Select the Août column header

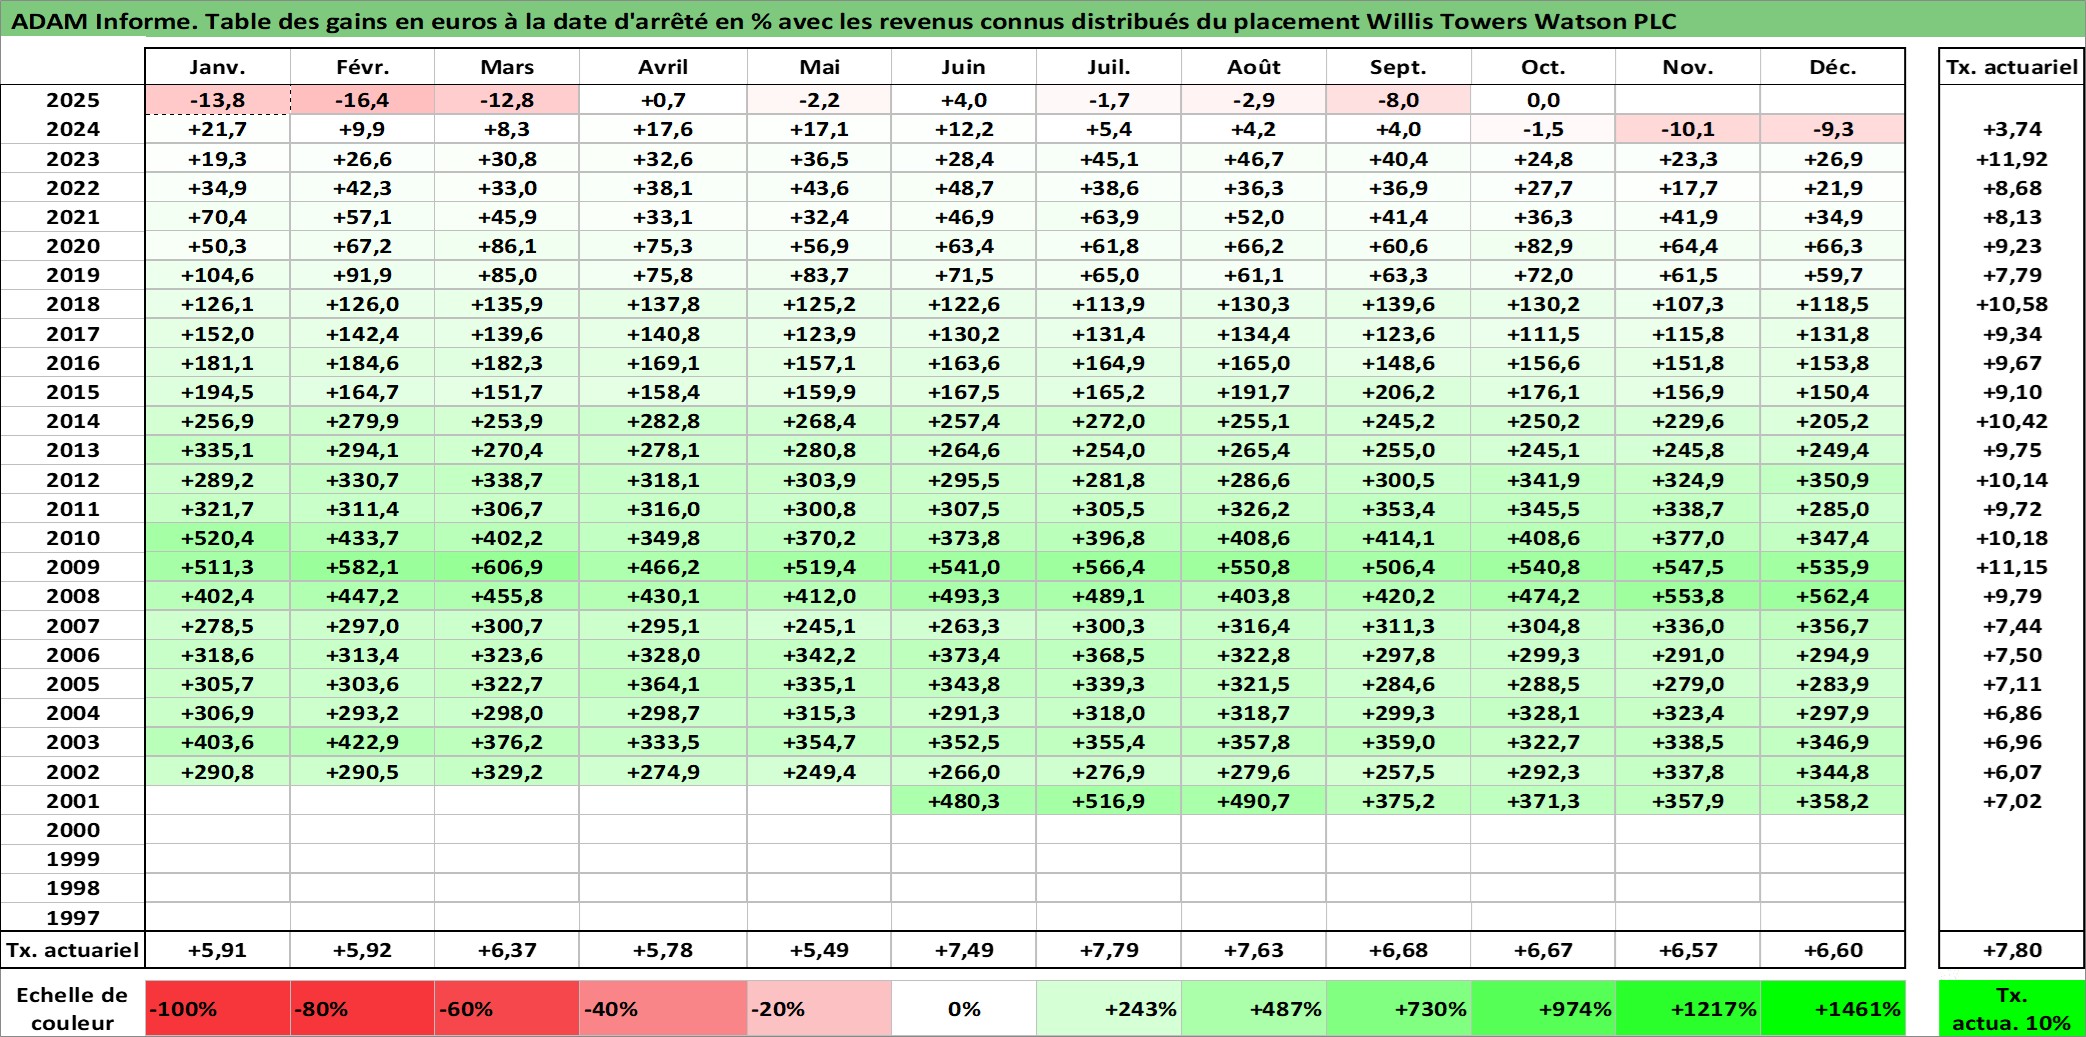[x=1254, y=67]
